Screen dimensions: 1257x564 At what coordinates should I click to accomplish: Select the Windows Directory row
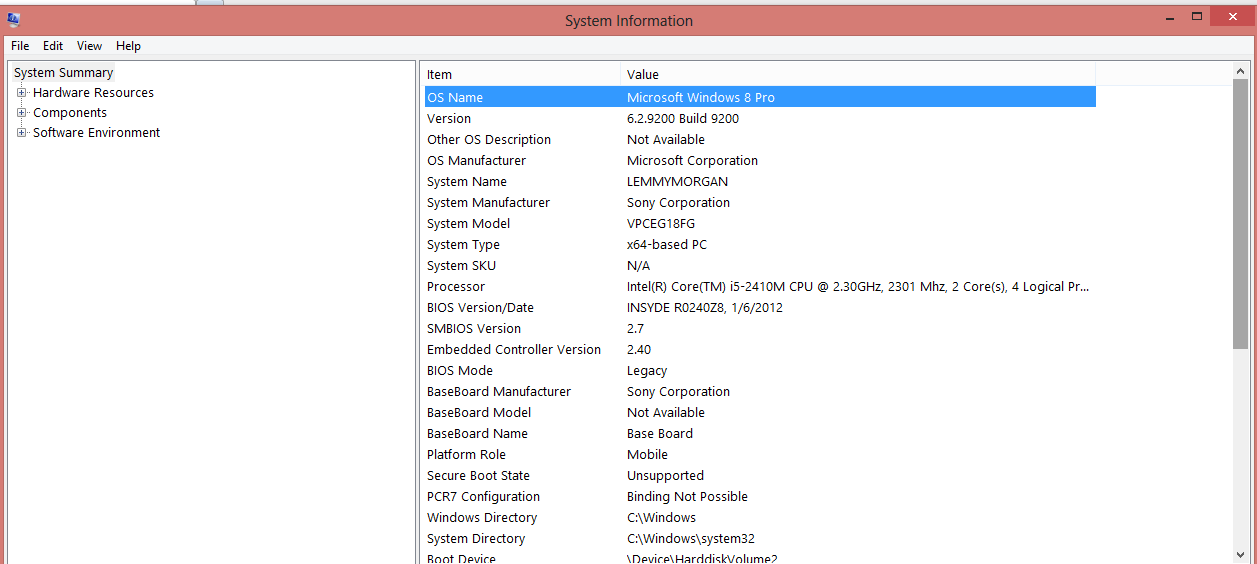tap(759, 517)
